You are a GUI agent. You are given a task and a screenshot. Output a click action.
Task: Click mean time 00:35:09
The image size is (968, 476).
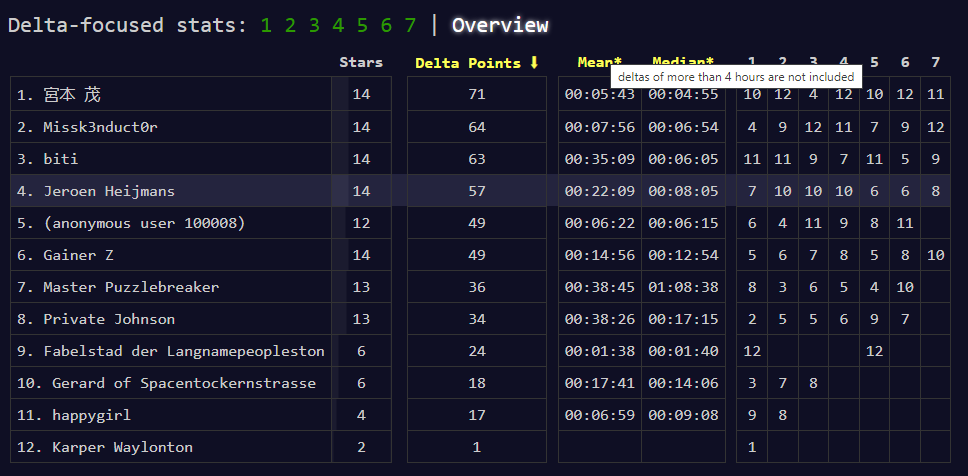click(x=599, y=159)
